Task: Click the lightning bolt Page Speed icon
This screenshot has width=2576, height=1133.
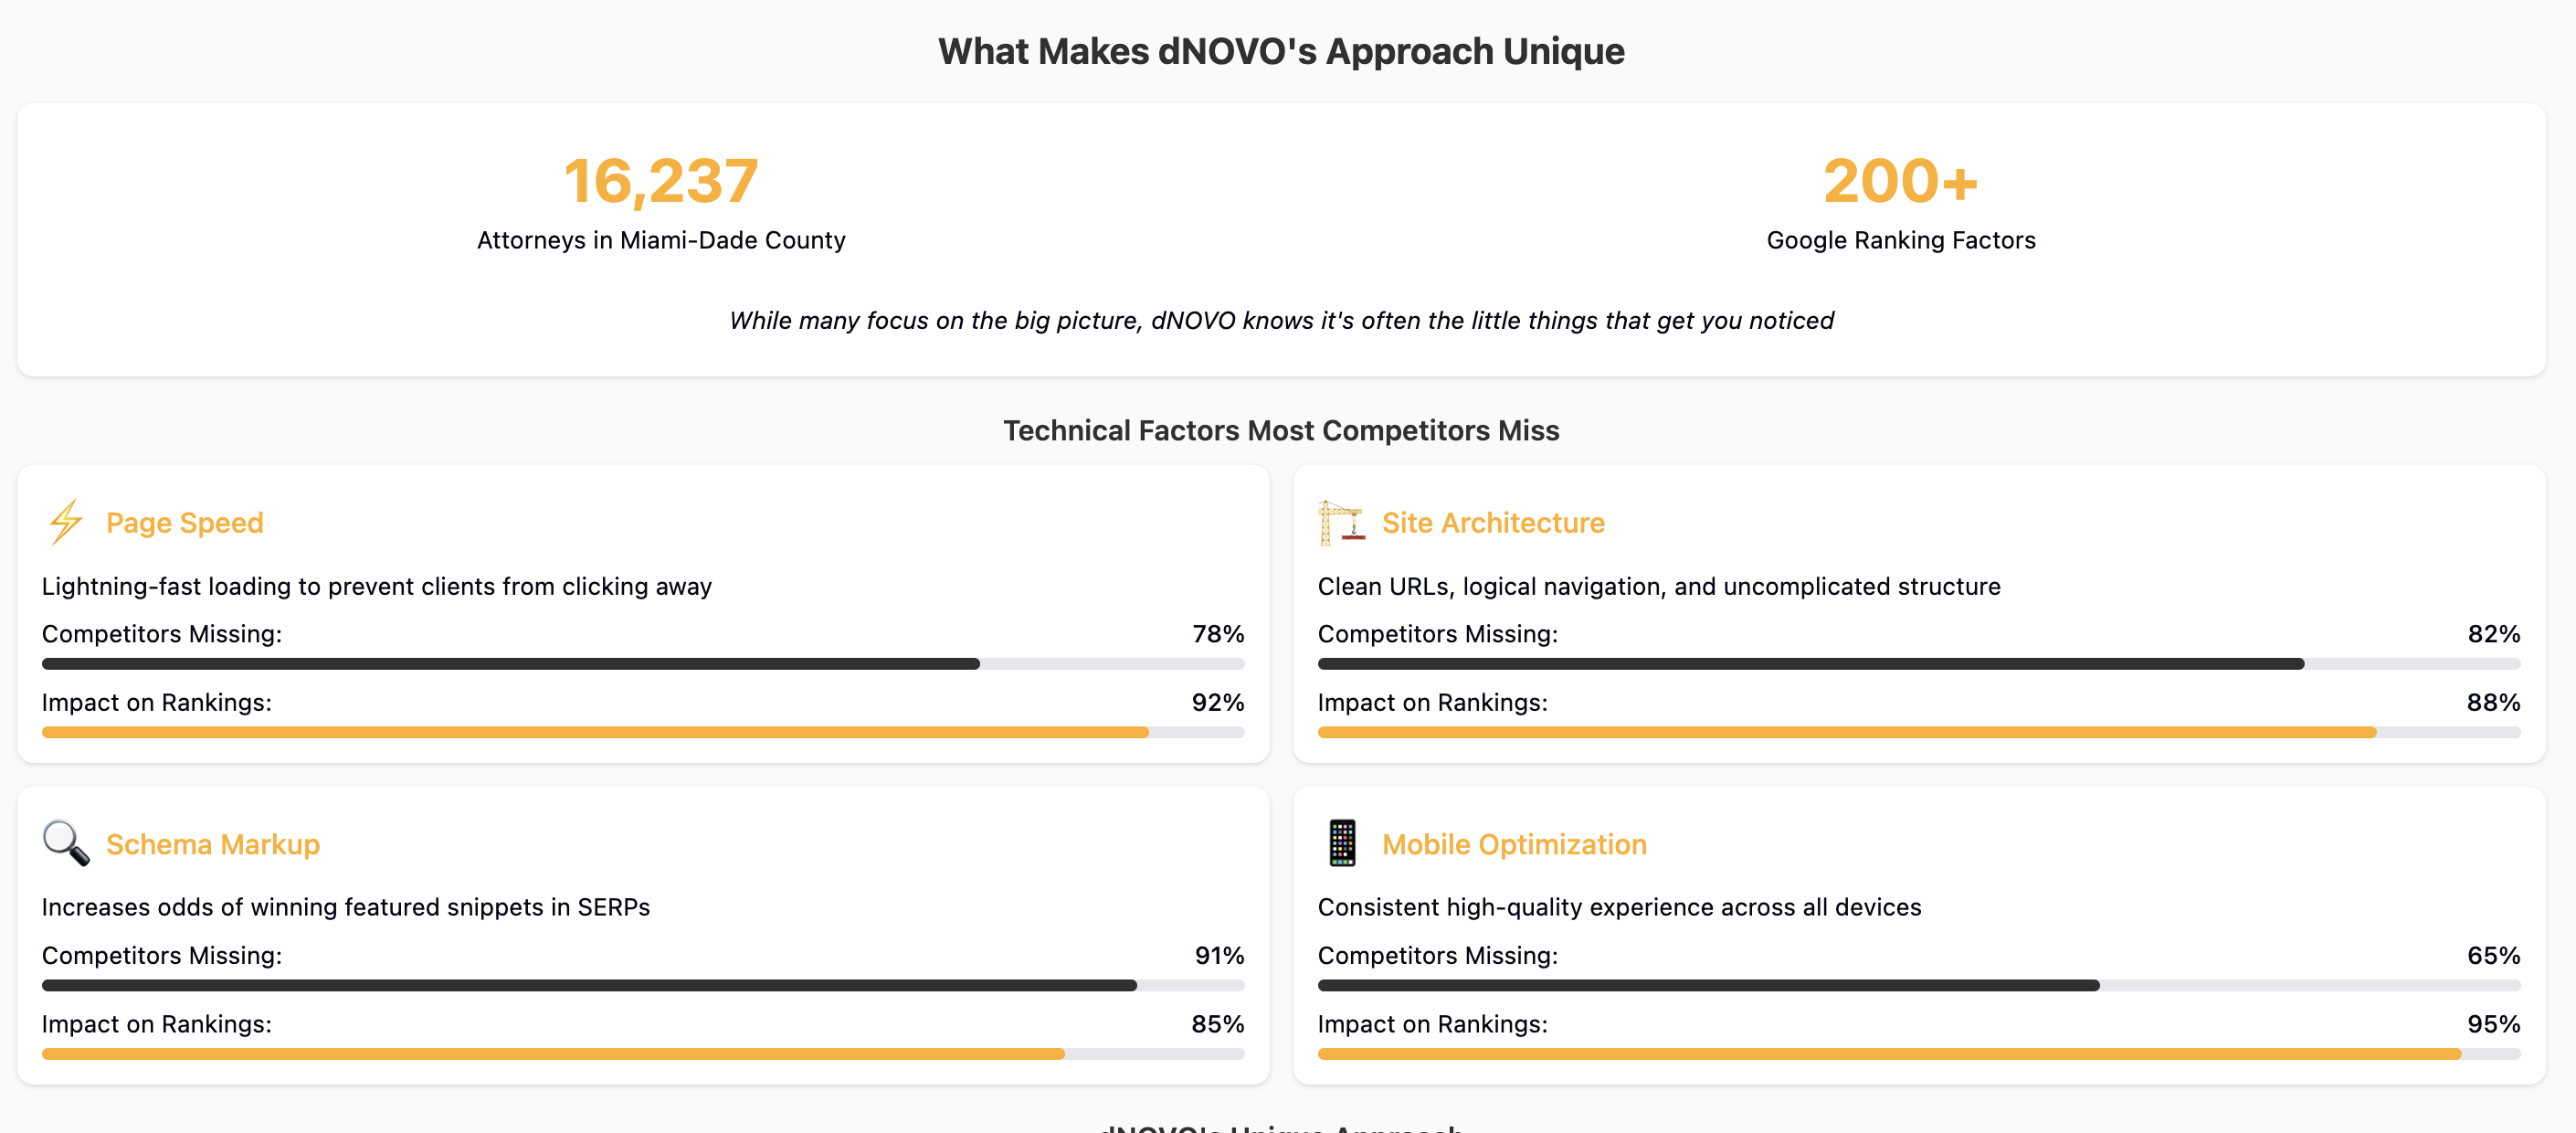Action: point(66,522)
